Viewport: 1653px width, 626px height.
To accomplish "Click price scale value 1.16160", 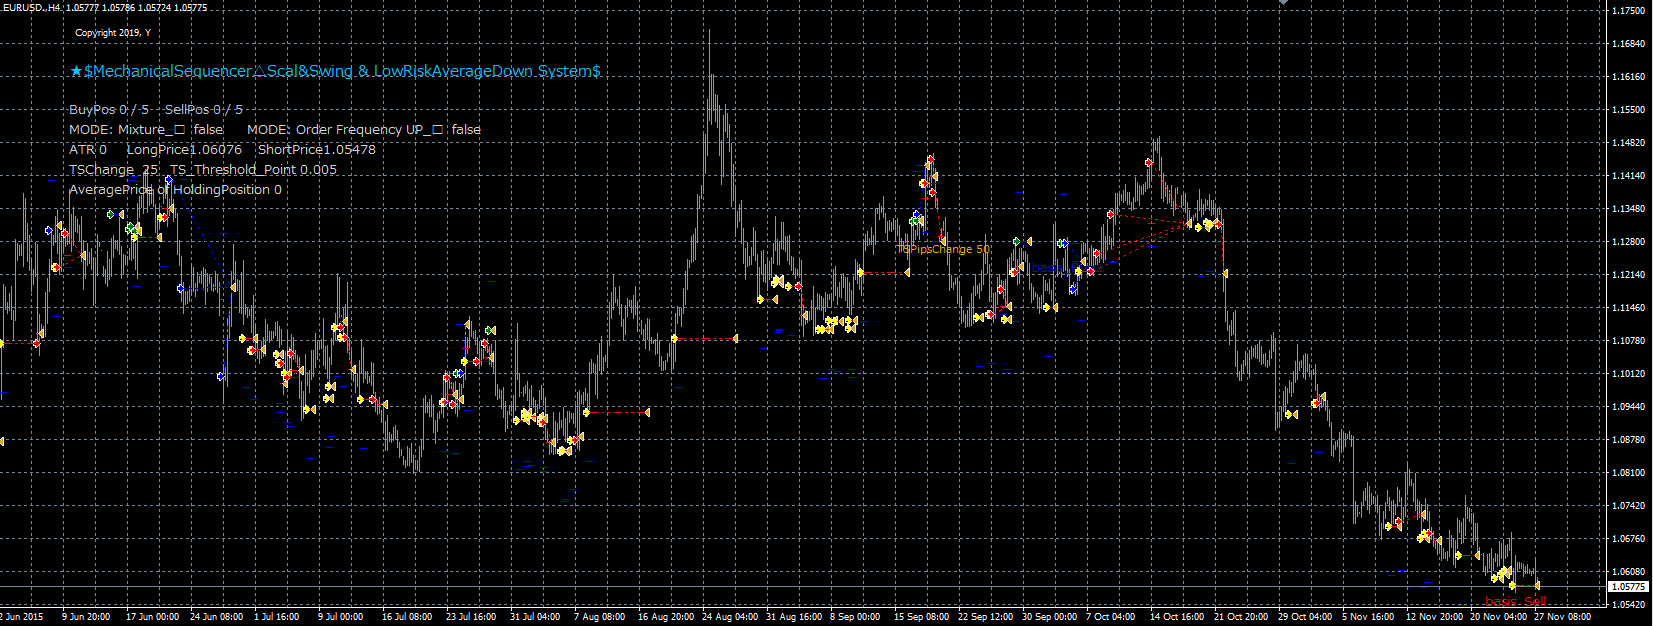I will pos(1629,77).
